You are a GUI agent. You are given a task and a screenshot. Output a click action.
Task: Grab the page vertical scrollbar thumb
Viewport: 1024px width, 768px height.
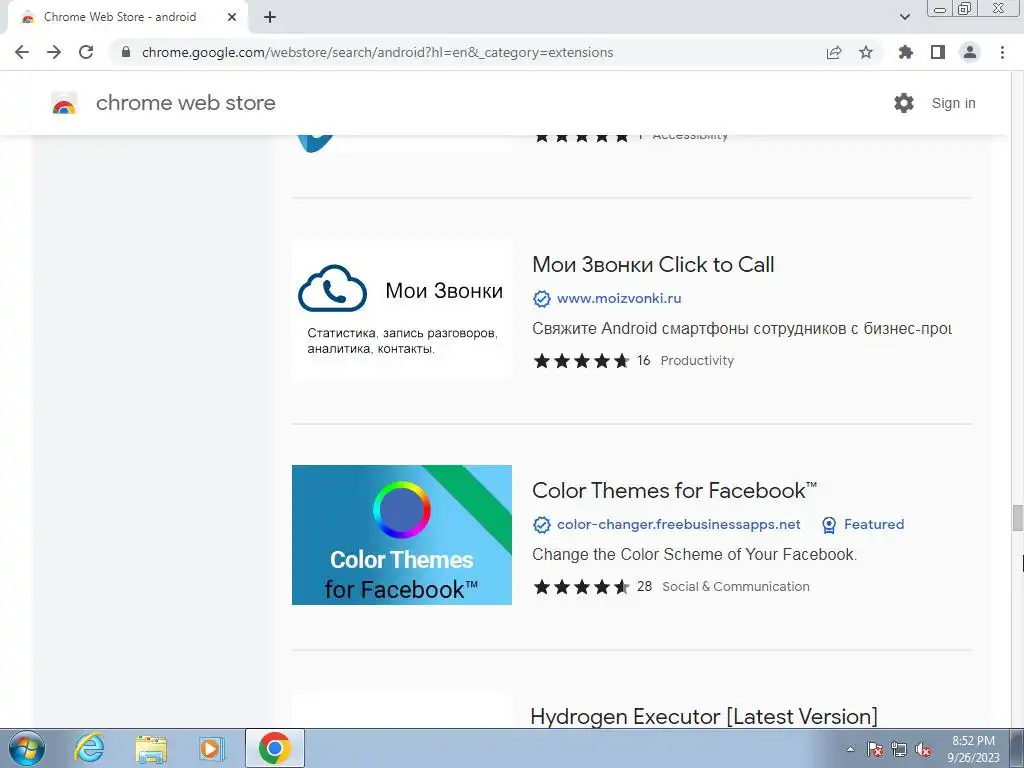coord(1017,518)
